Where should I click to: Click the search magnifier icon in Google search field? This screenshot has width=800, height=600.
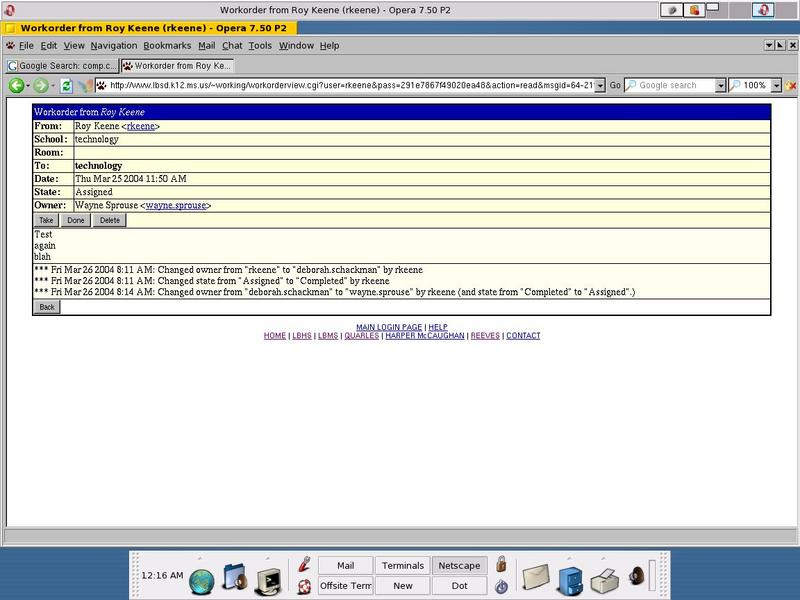[631, 85]
